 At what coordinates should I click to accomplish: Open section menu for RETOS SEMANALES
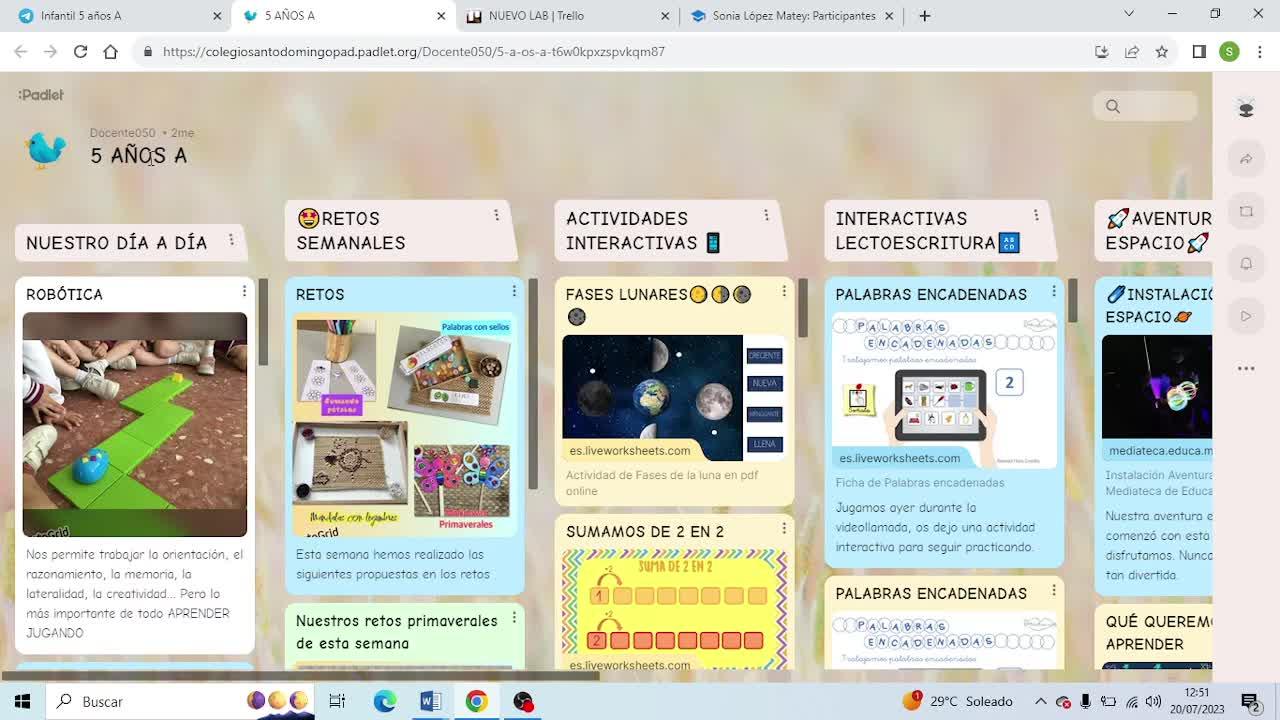(496, 215)
